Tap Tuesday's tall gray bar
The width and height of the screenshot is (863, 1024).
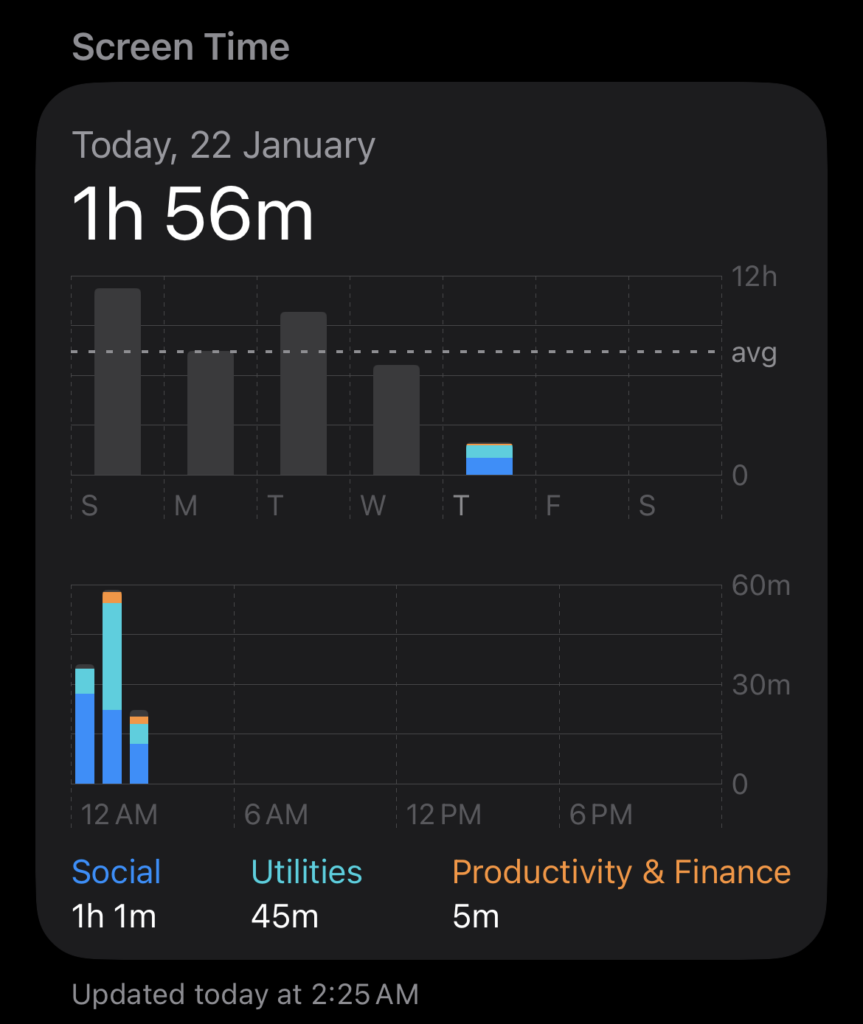(303, 394)
